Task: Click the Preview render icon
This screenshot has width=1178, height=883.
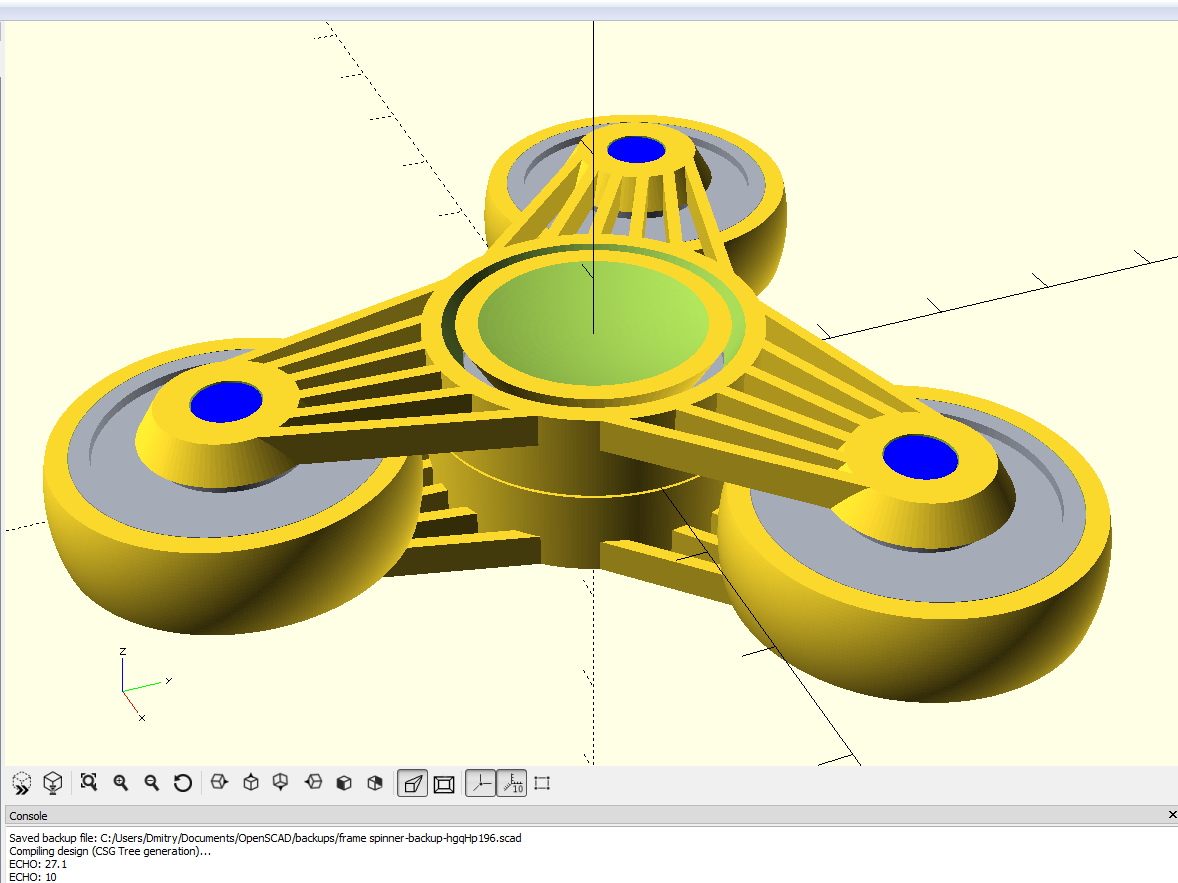Action: point(22,784)
